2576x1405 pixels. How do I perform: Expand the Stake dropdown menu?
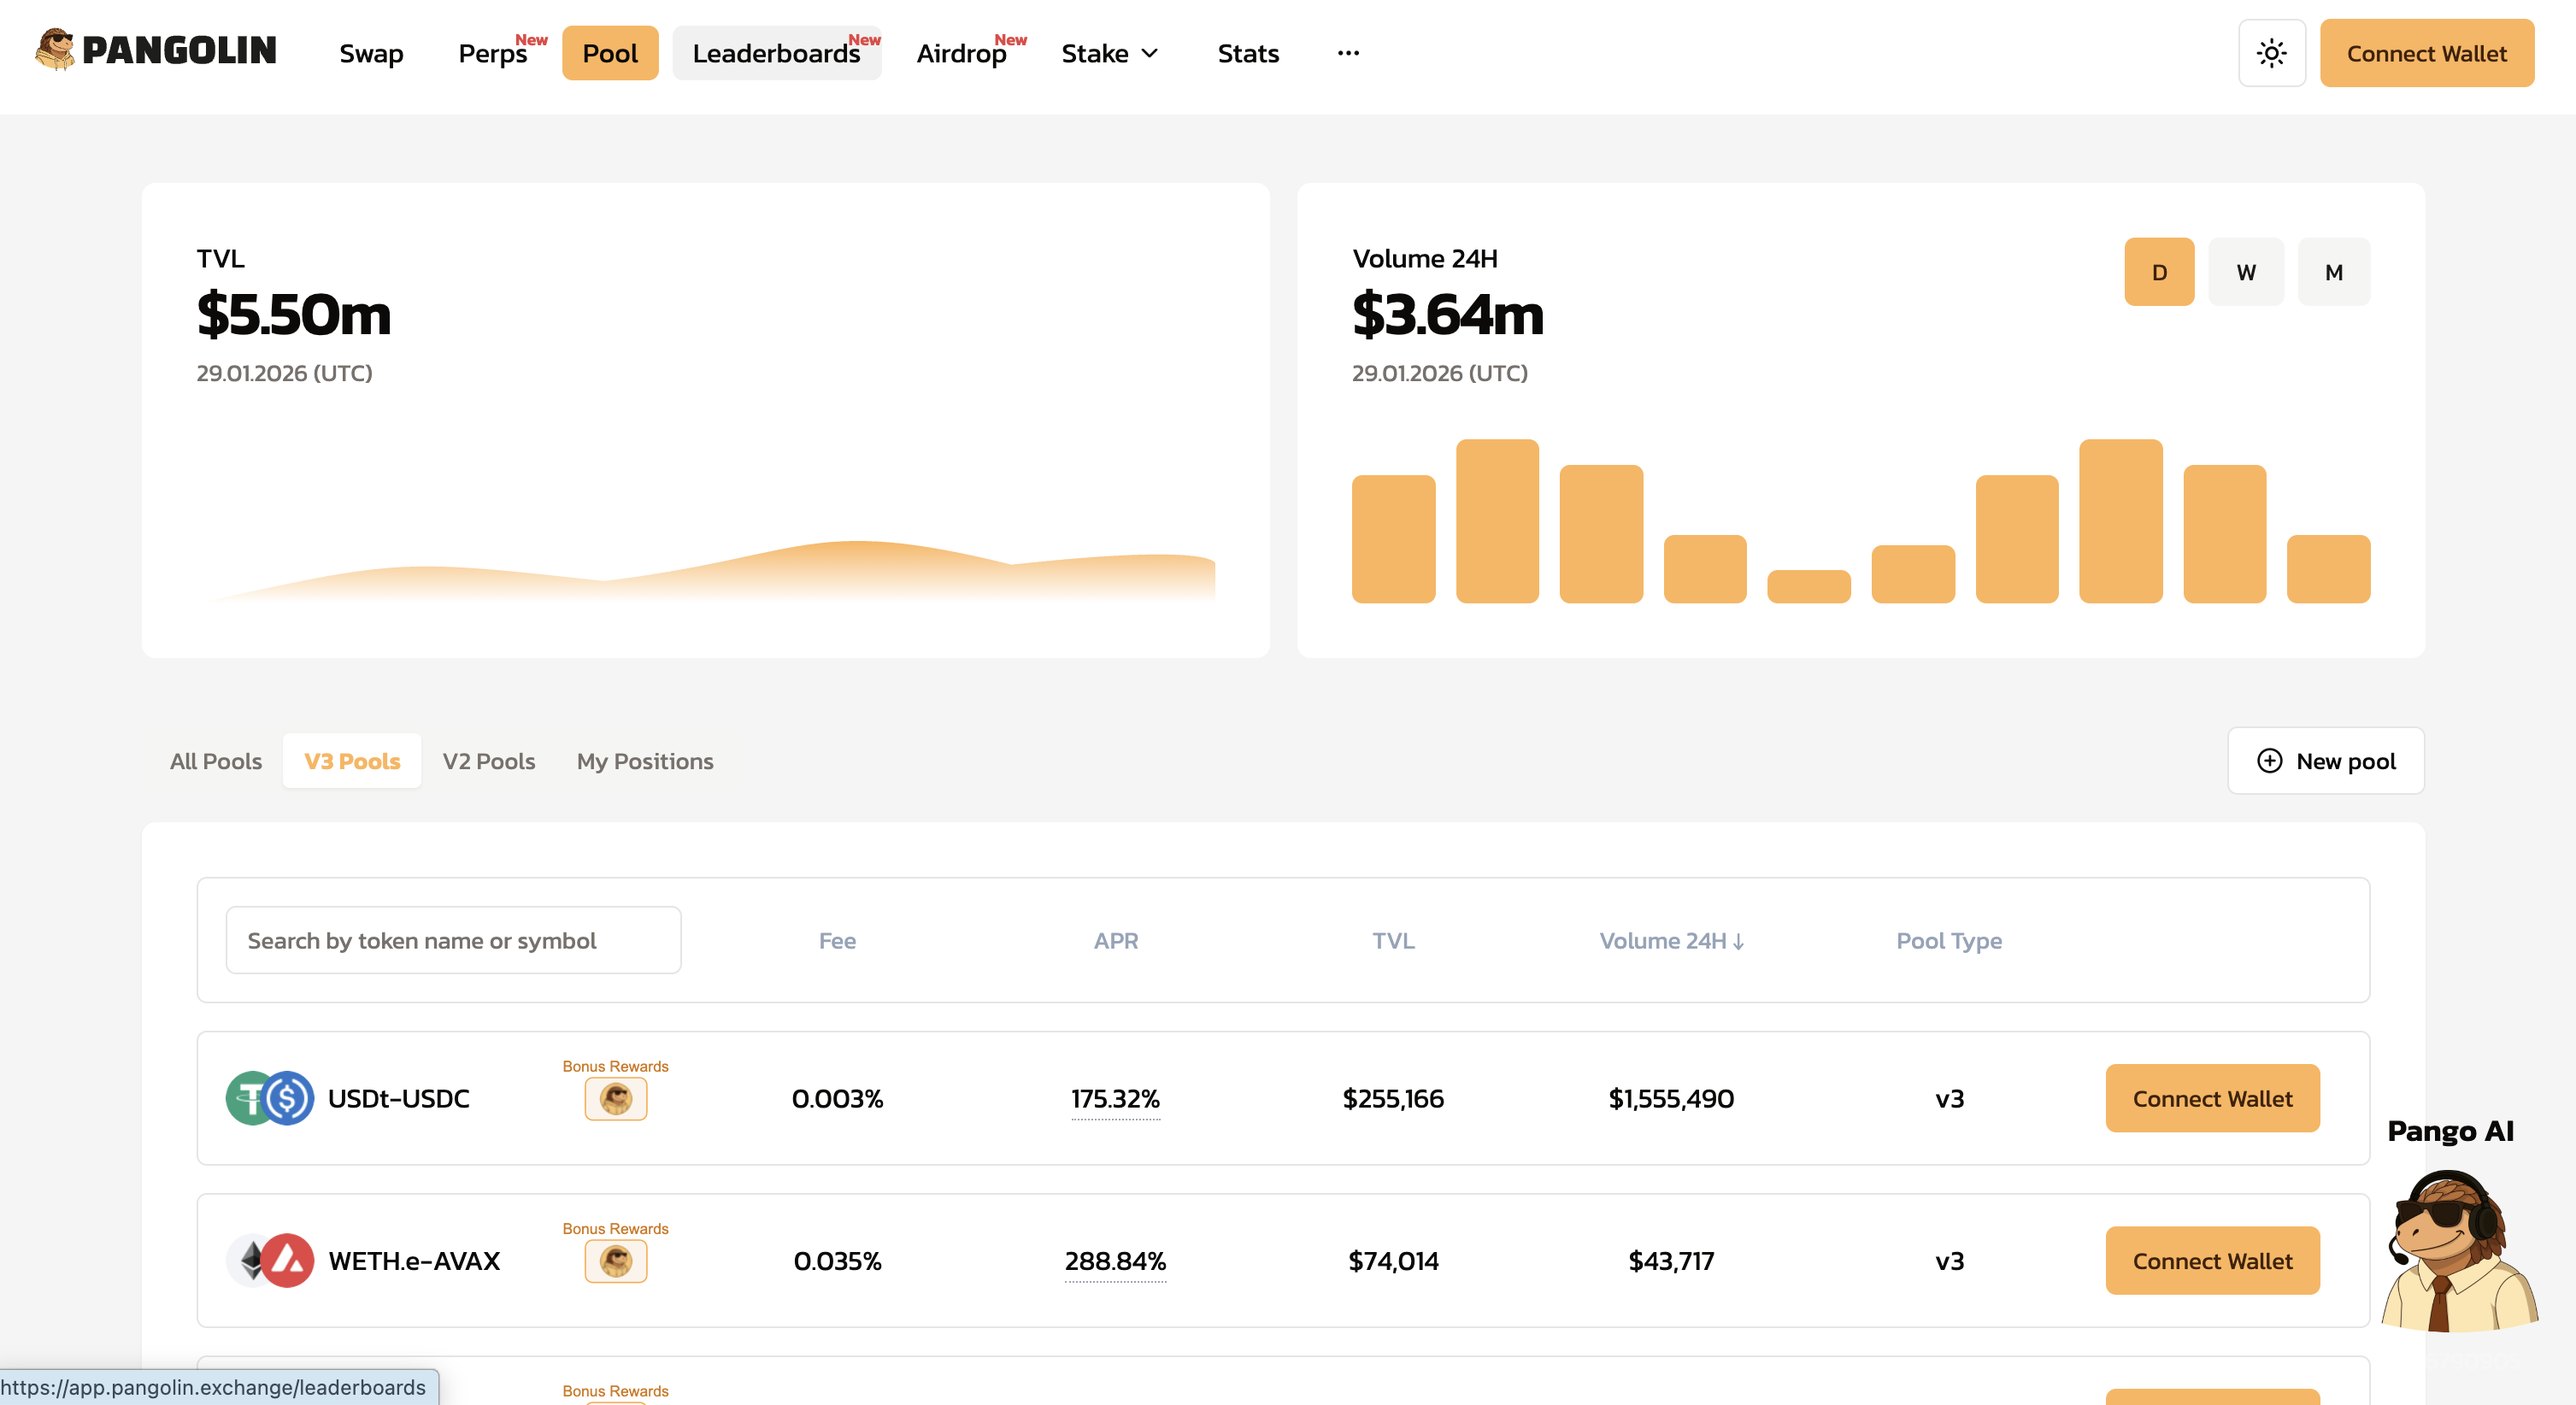[x=1109, y=53]
